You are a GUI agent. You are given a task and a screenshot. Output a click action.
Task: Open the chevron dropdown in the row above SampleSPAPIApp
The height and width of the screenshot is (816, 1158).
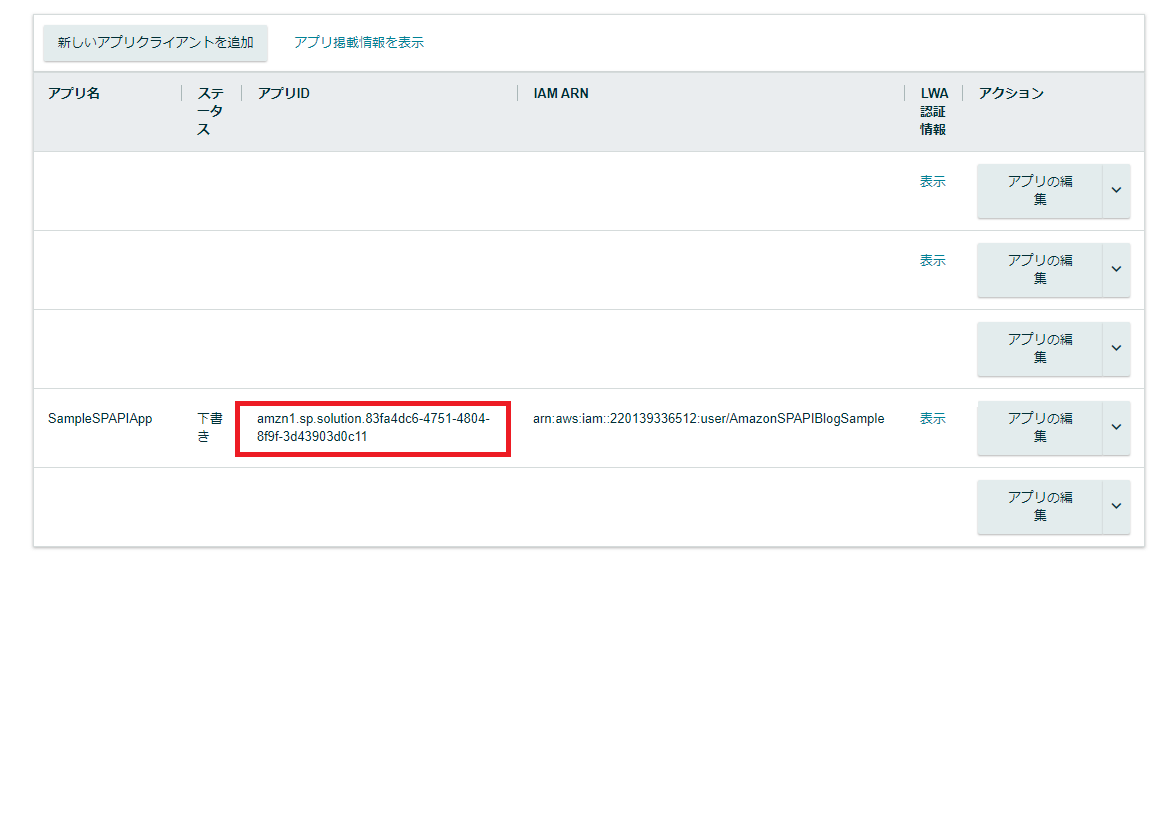click(1116, 349)
